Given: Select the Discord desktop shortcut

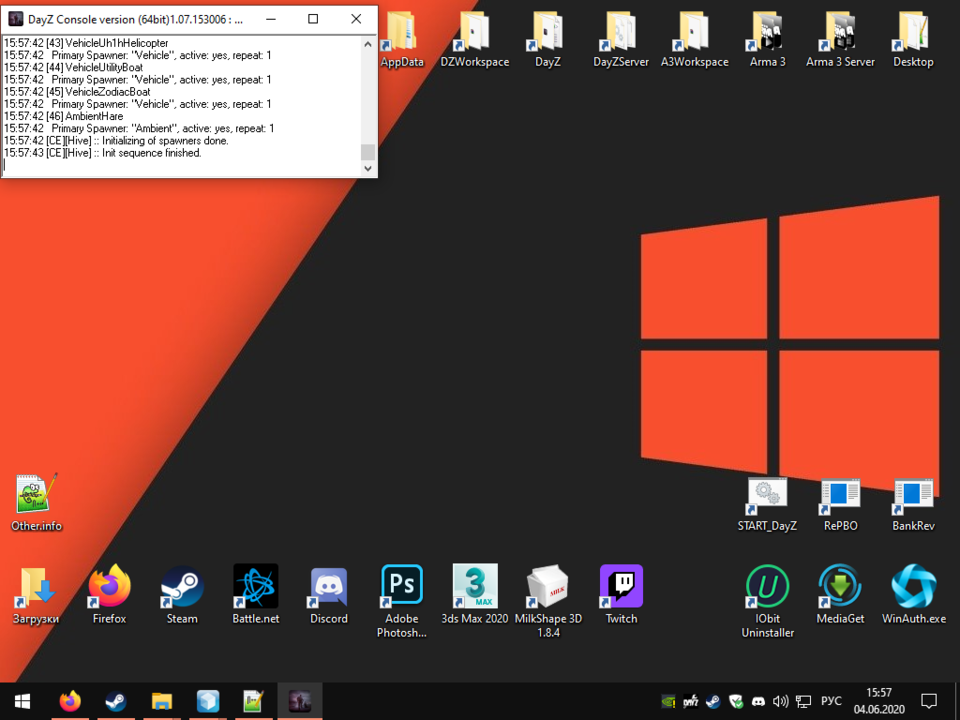Looking at the screenshot, I should pos(329,594).
